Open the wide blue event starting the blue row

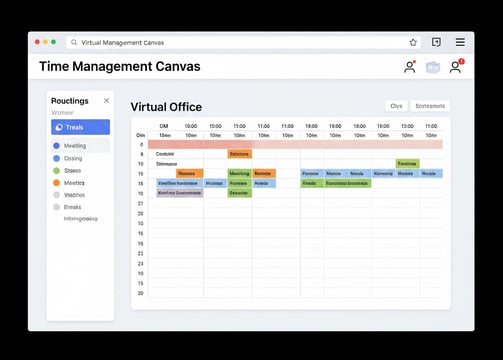click(179, 183)
